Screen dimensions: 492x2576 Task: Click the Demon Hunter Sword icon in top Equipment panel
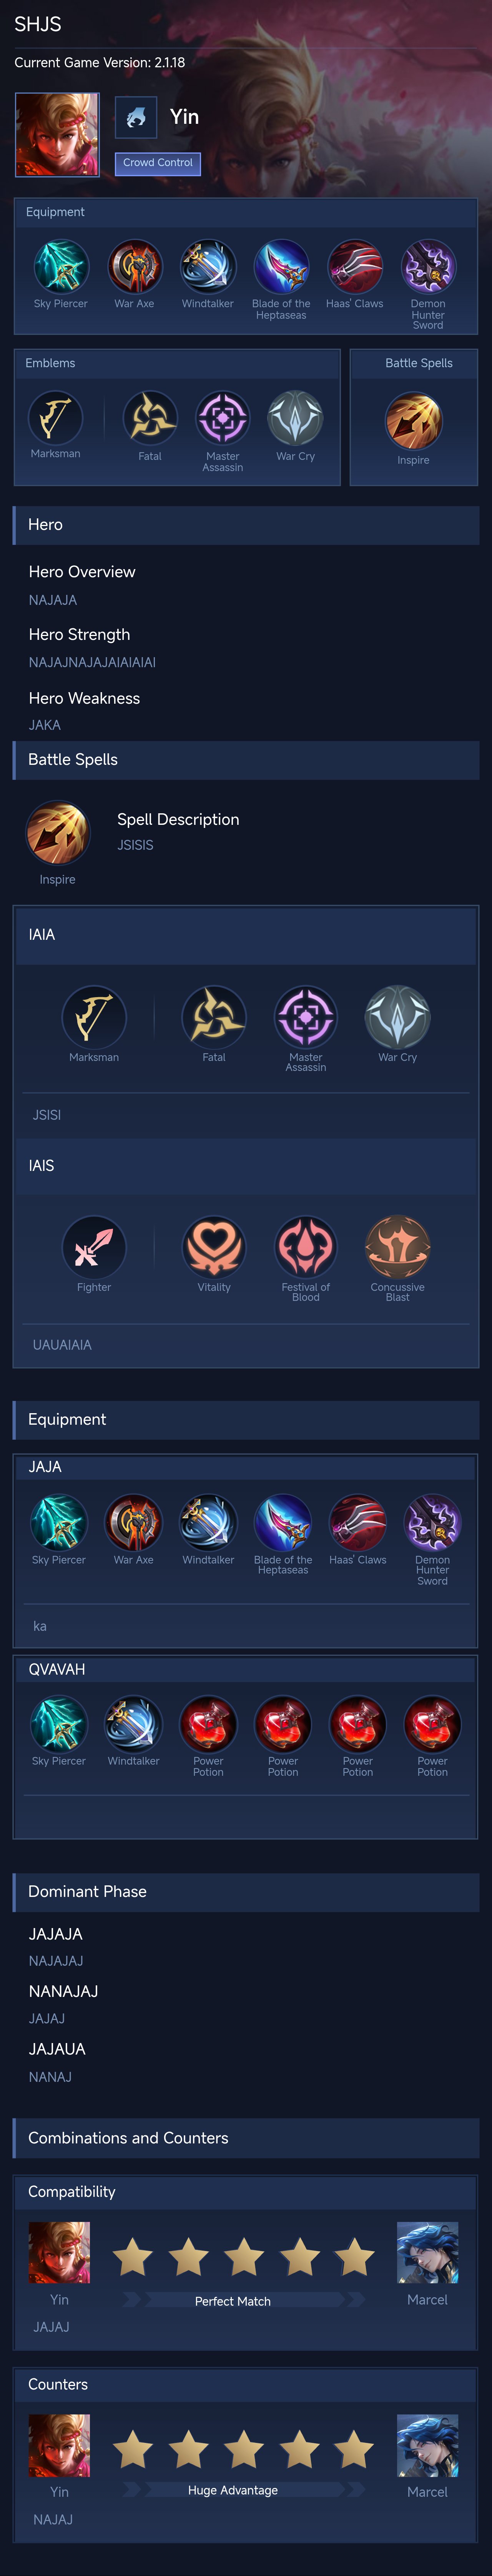point(428,266)
